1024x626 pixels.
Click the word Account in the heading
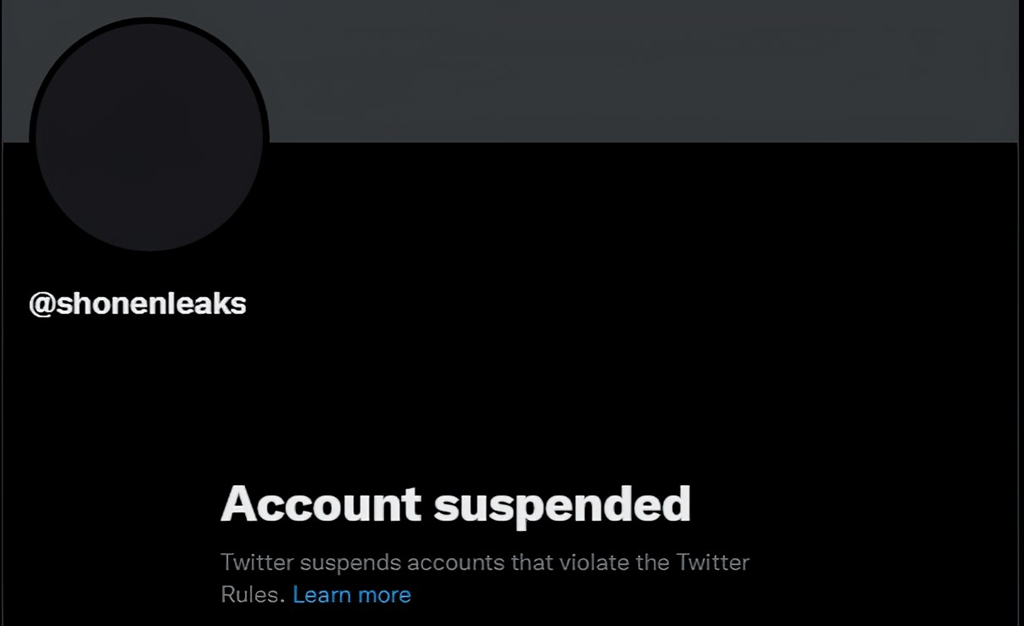pos(319,504)
